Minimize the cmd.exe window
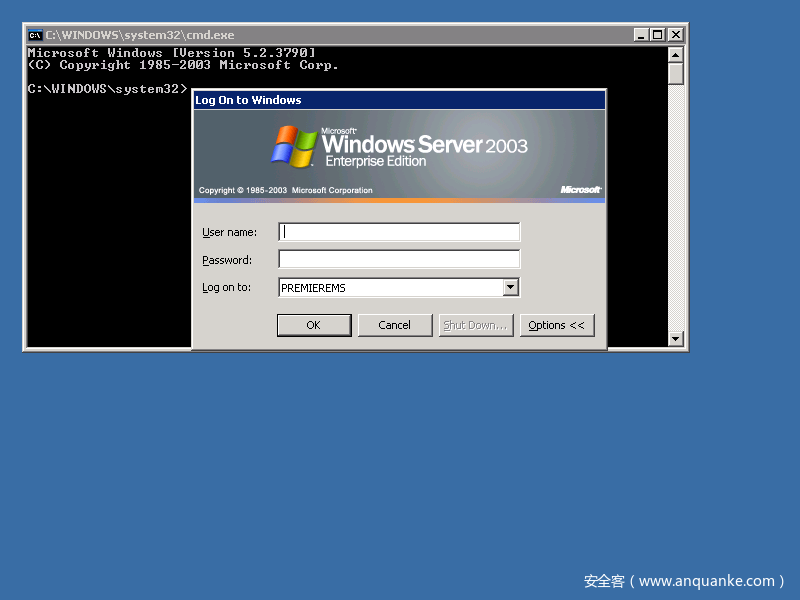The height and width of the screenshot is (600, 800). click(641, 35)
